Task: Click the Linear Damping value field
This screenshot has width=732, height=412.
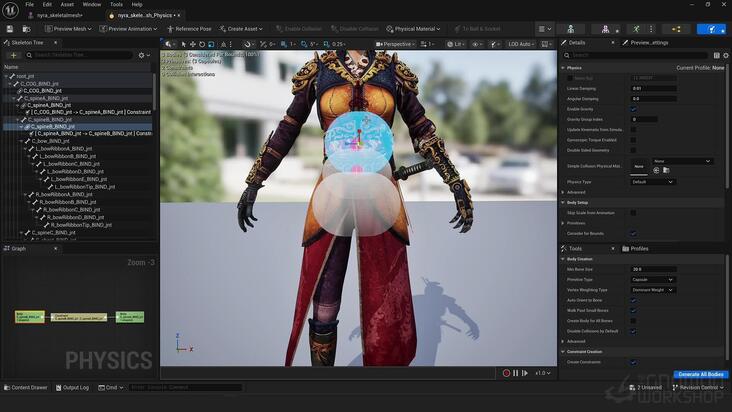Action: pos(653,88)
